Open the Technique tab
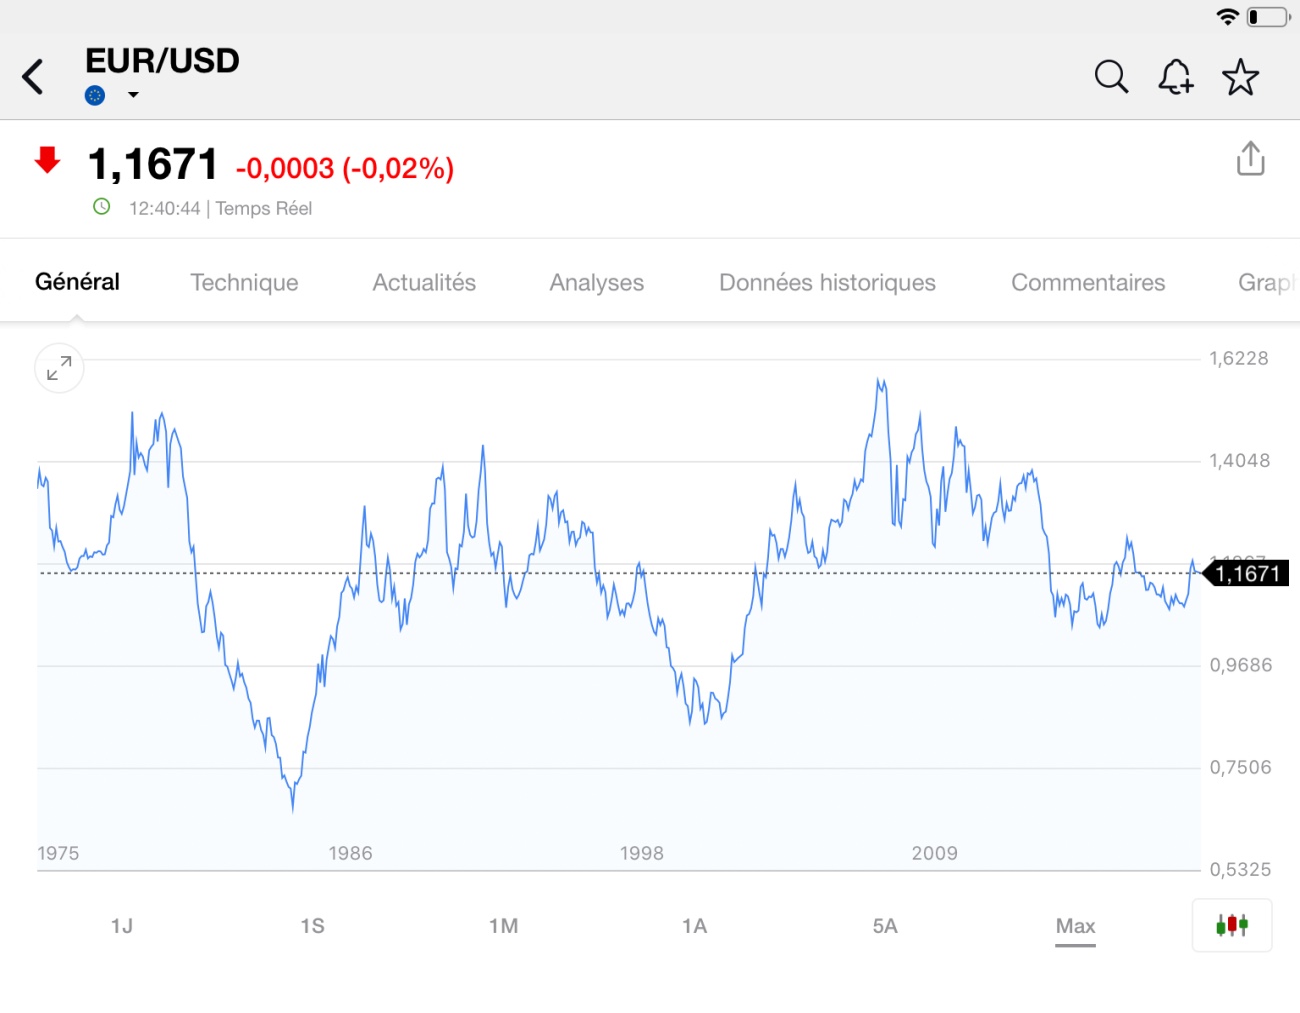 pos(244,283)
